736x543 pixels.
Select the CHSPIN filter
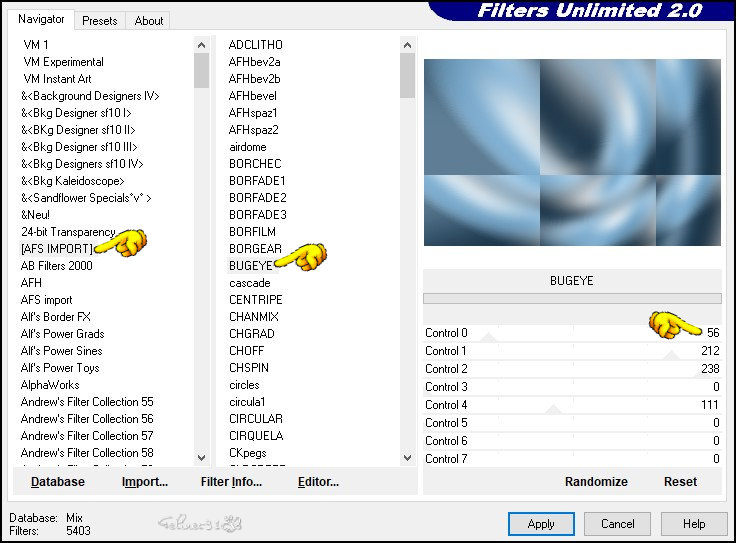(249, 368)
